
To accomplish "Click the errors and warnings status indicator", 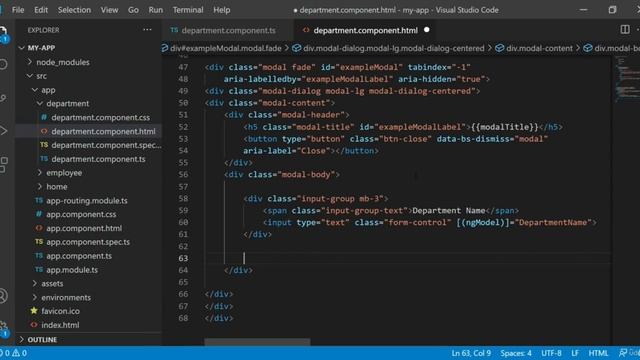I will click(15, 353).
